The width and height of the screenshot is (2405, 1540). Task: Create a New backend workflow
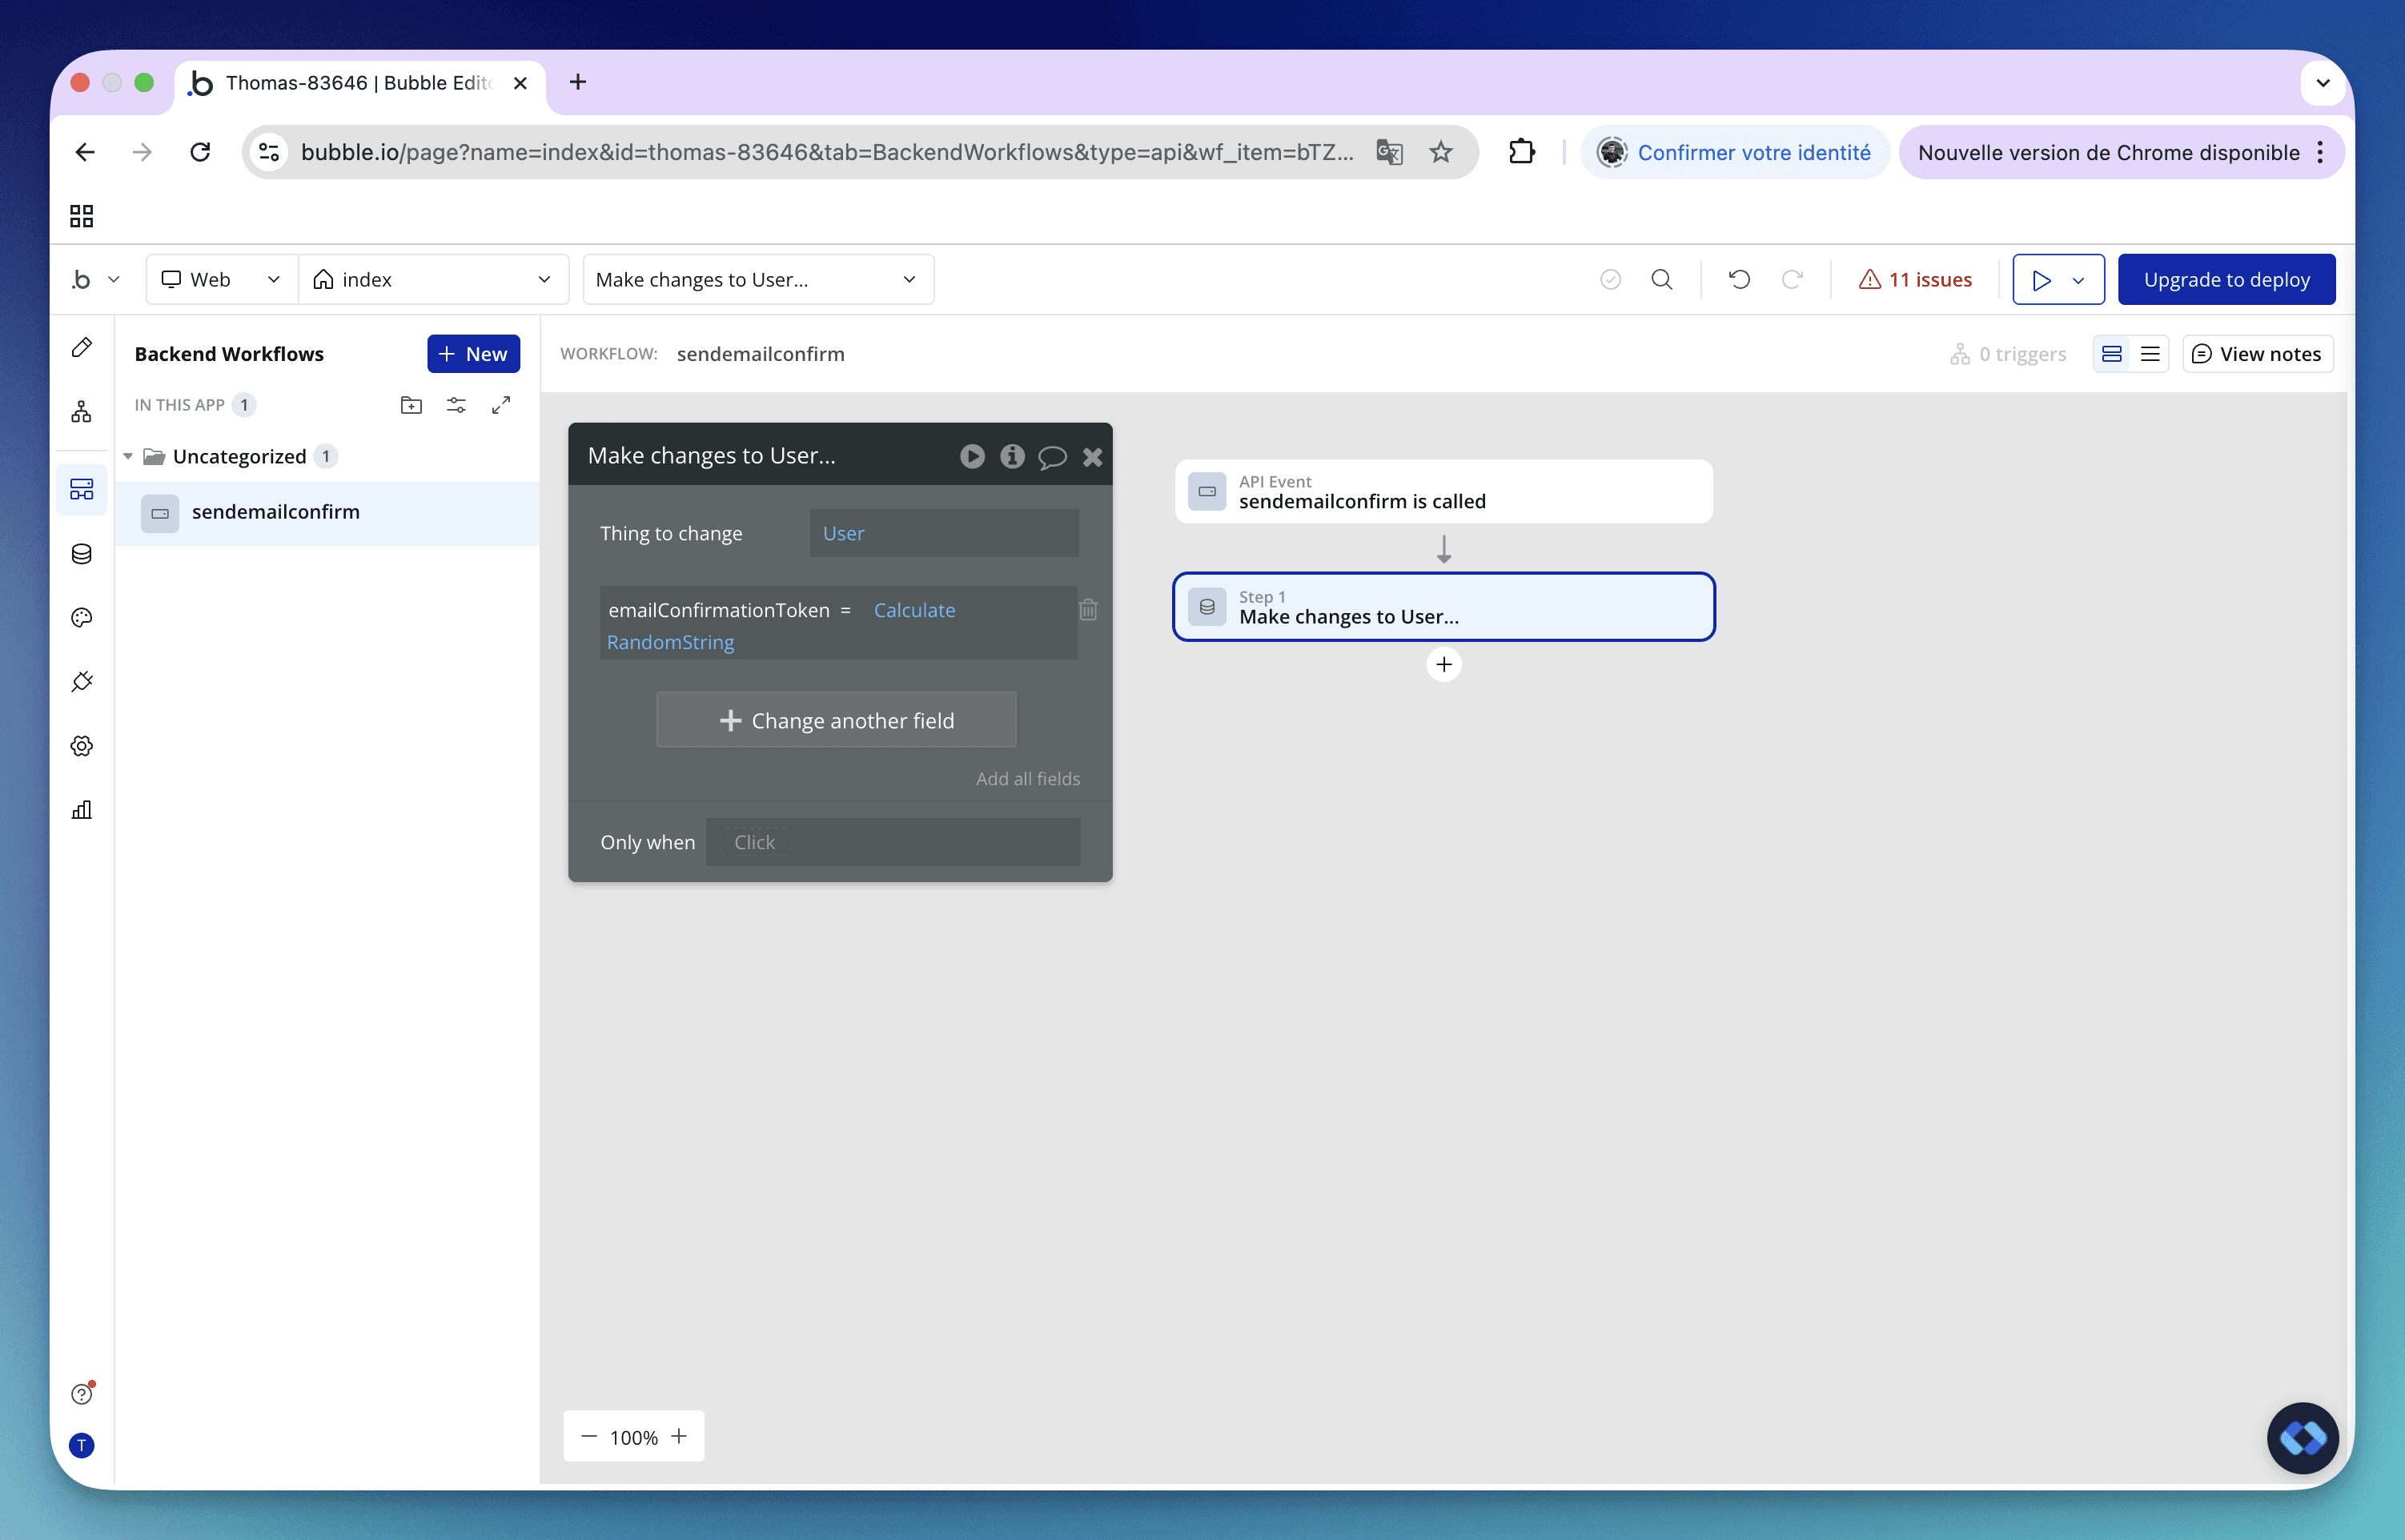[473, 354]
